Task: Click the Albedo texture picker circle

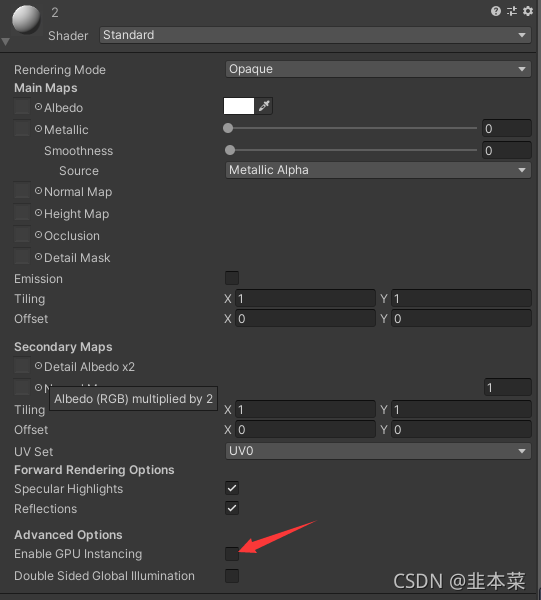Action: tap(38, 107)
